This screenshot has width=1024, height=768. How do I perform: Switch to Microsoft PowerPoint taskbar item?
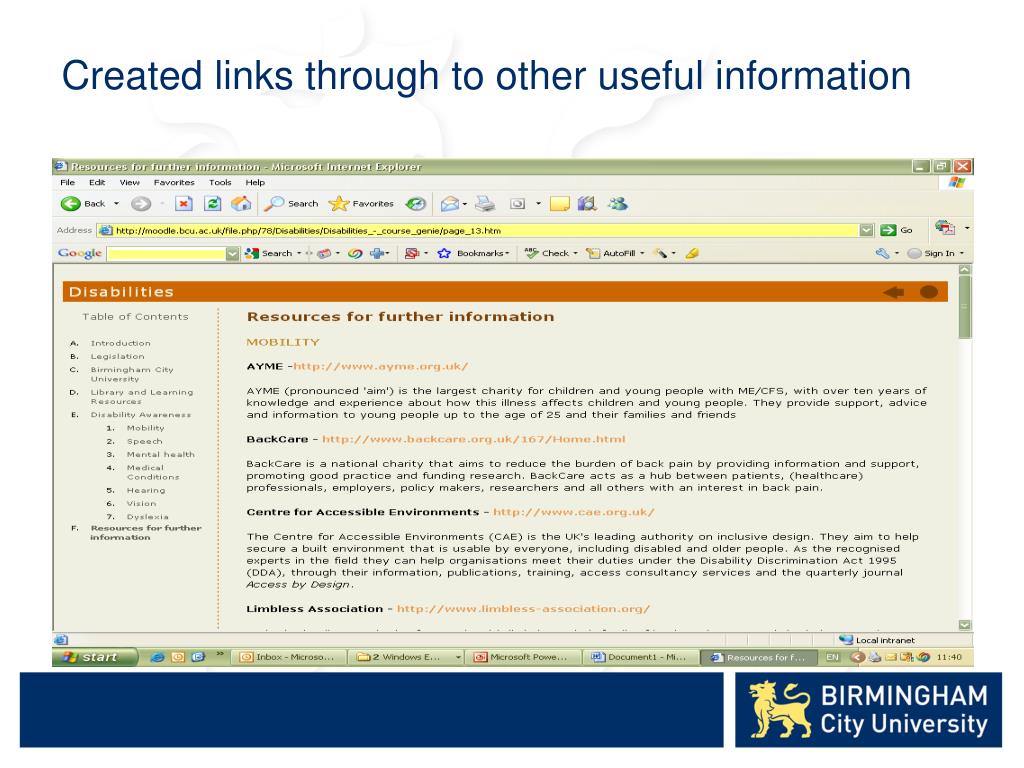tap(524, 657)
